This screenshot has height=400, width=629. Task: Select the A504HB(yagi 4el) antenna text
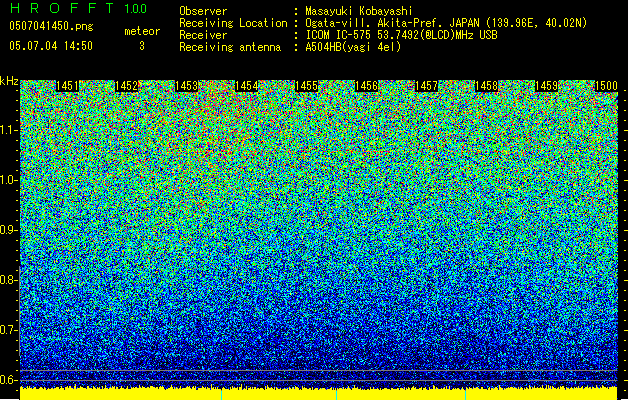353,47
